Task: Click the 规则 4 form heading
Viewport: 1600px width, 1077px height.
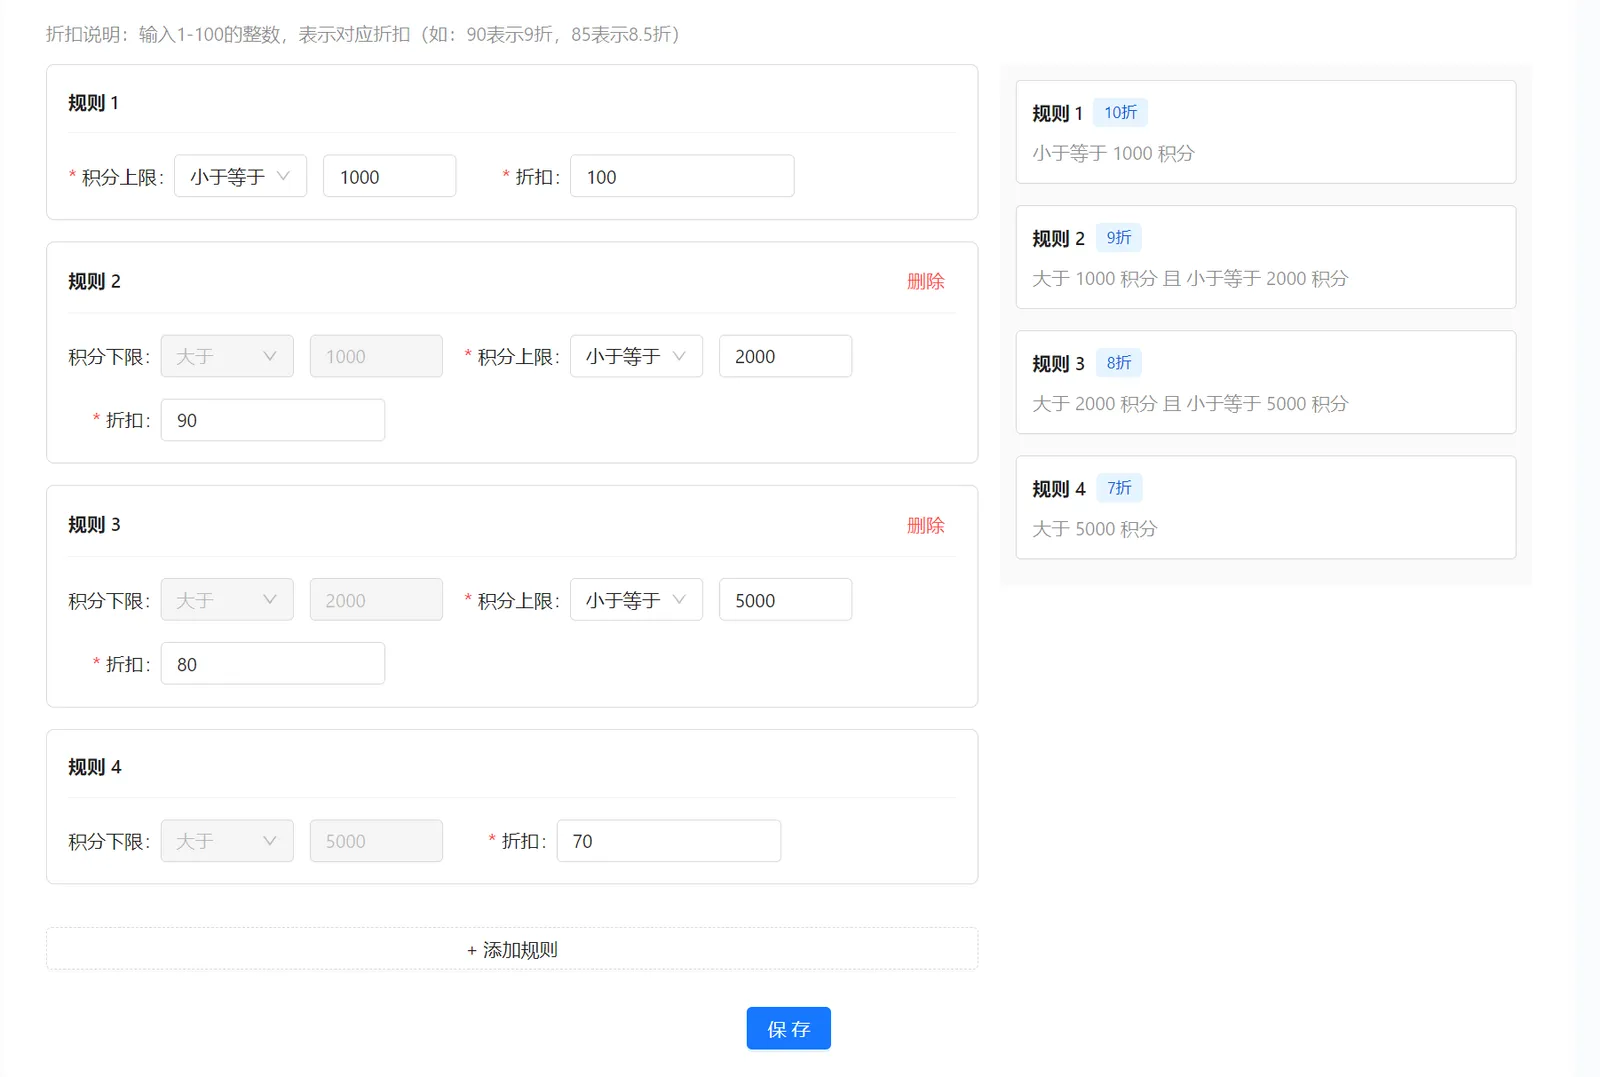Action: pos(94,767)
